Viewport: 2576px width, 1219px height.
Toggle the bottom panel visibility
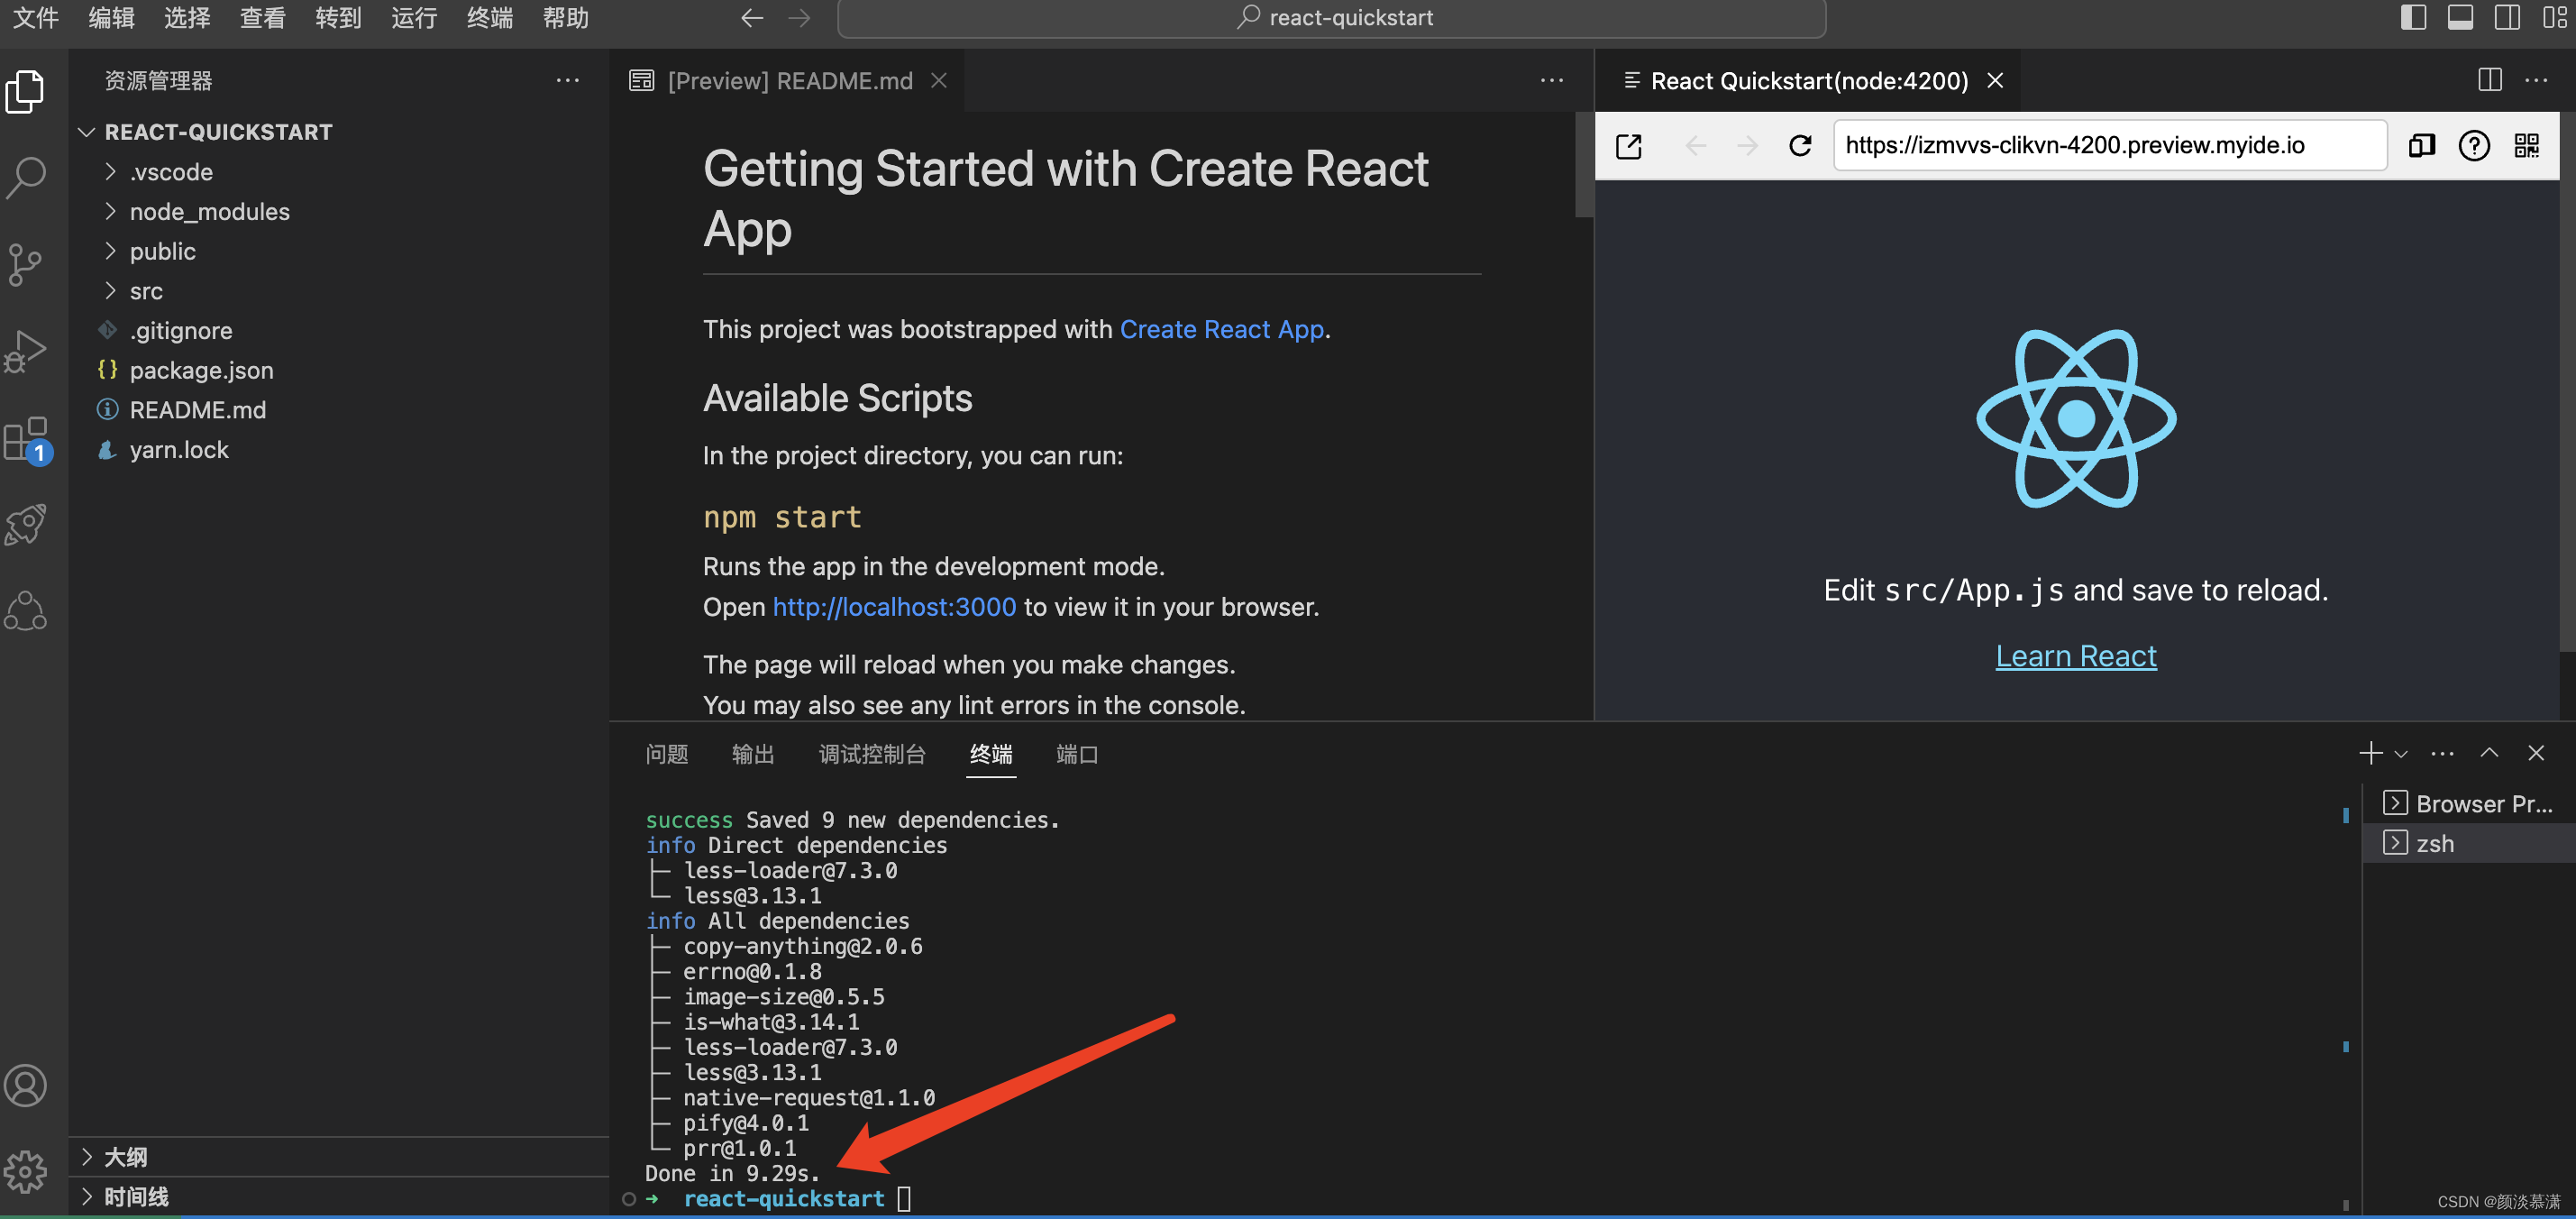coord(2460,17)
